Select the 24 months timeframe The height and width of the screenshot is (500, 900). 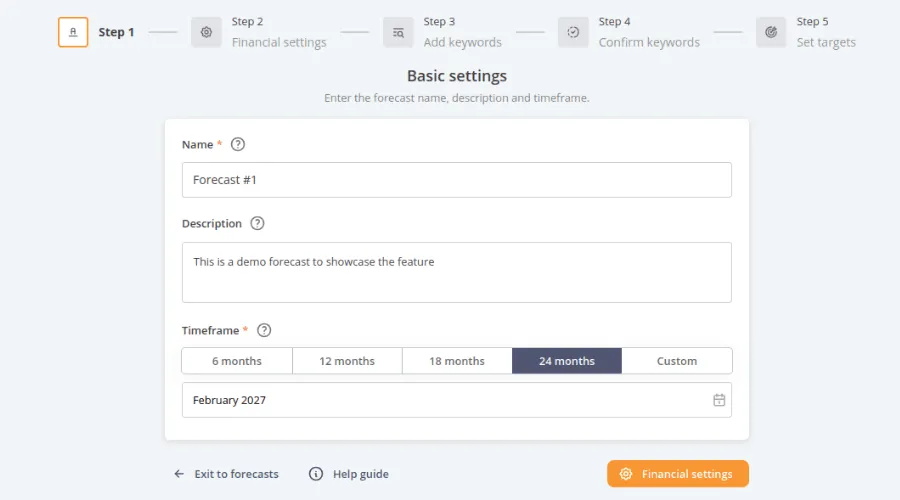(567, 361)
